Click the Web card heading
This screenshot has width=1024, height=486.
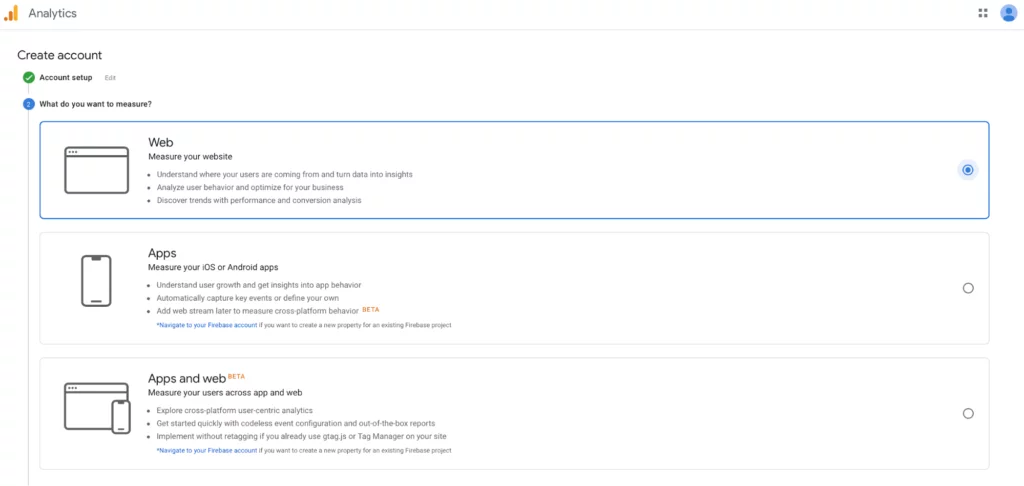tap(160, 142)
